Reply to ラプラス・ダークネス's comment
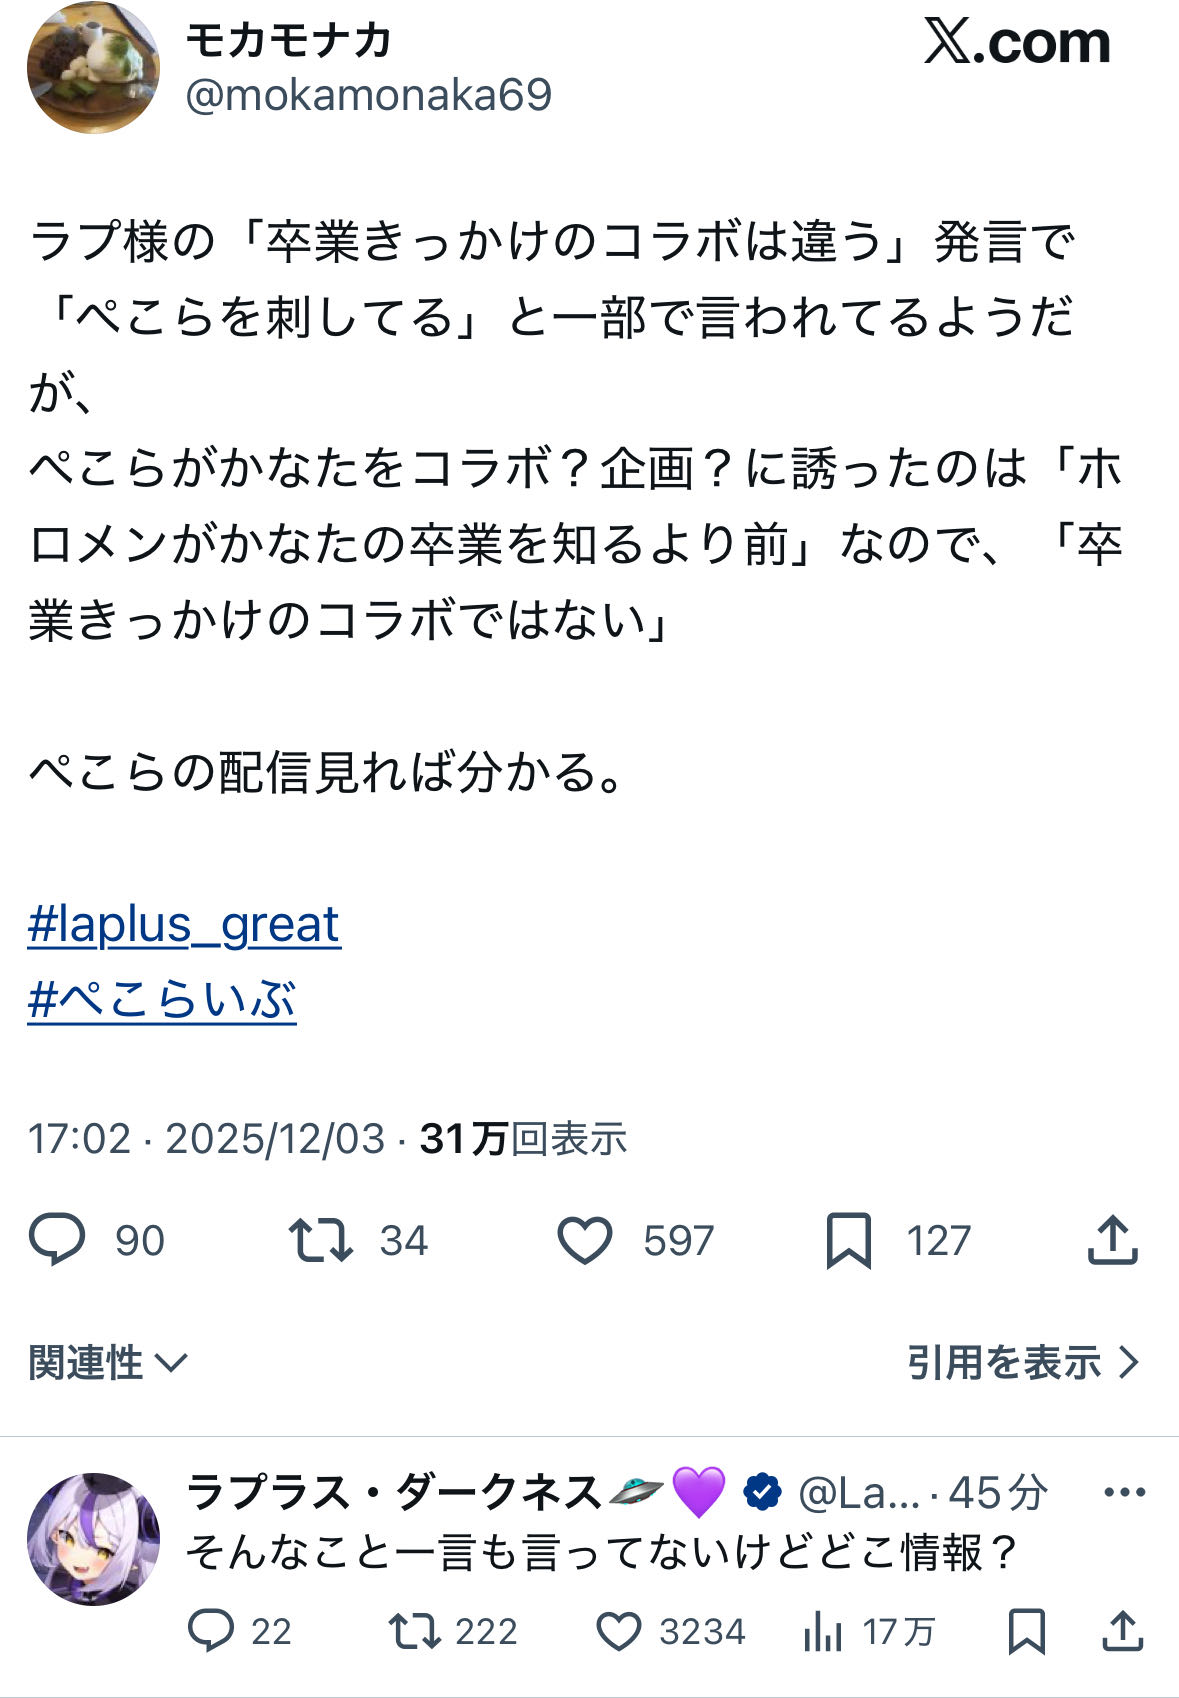 pos(211,1631)
